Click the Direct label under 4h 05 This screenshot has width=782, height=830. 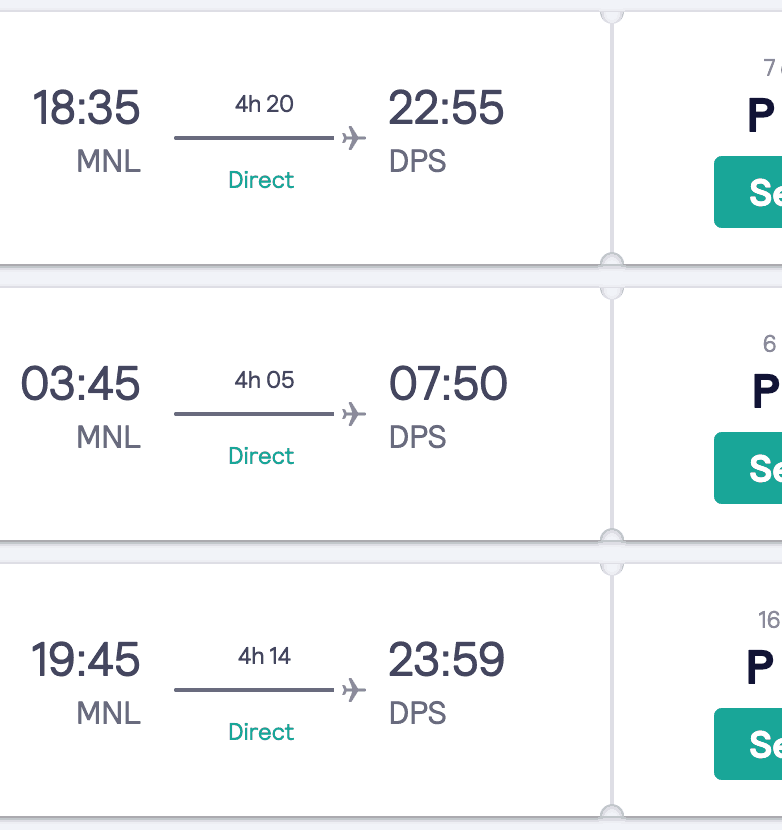[x=261, y=456]
